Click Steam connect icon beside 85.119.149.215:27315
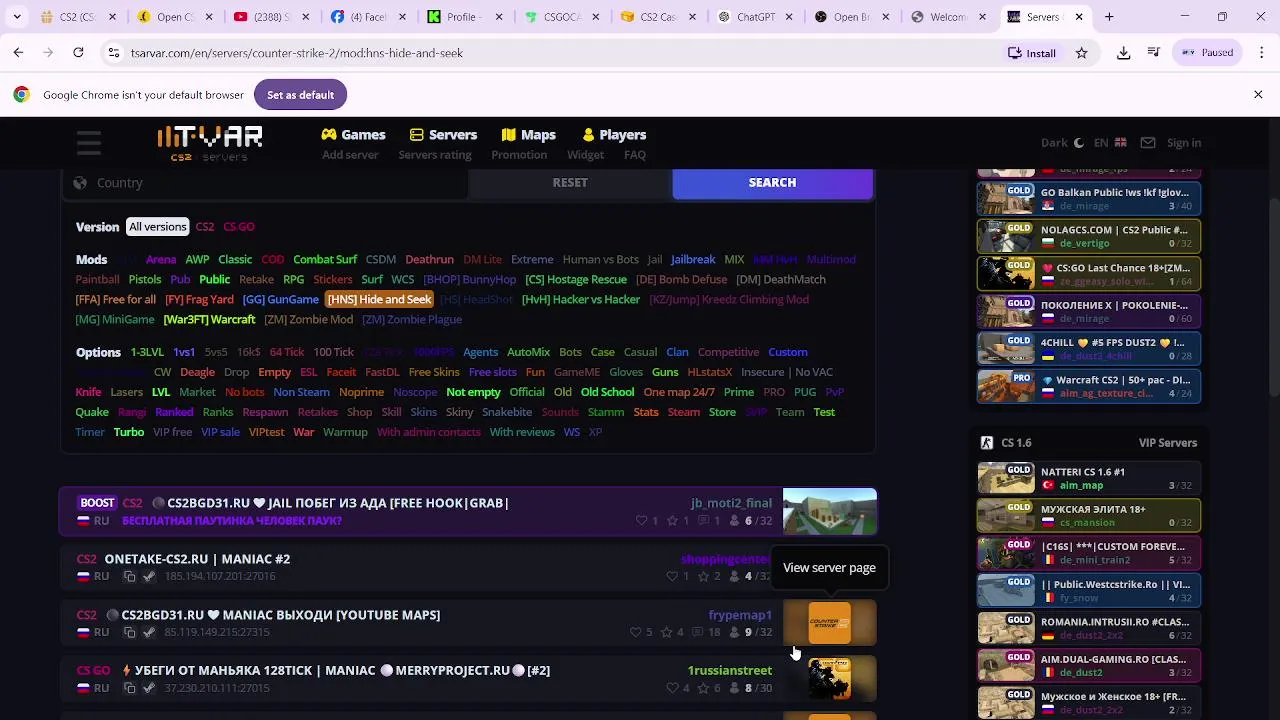This screenshot has width=1280, height=720. pos(149,633)
